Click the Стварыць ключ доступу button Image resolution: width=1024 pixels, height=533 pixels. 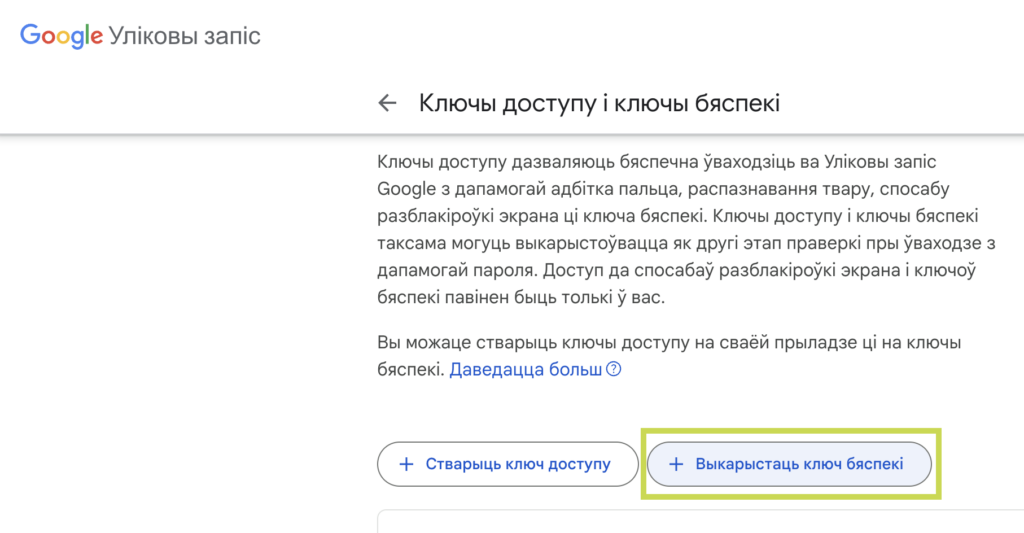pos(507,464)
